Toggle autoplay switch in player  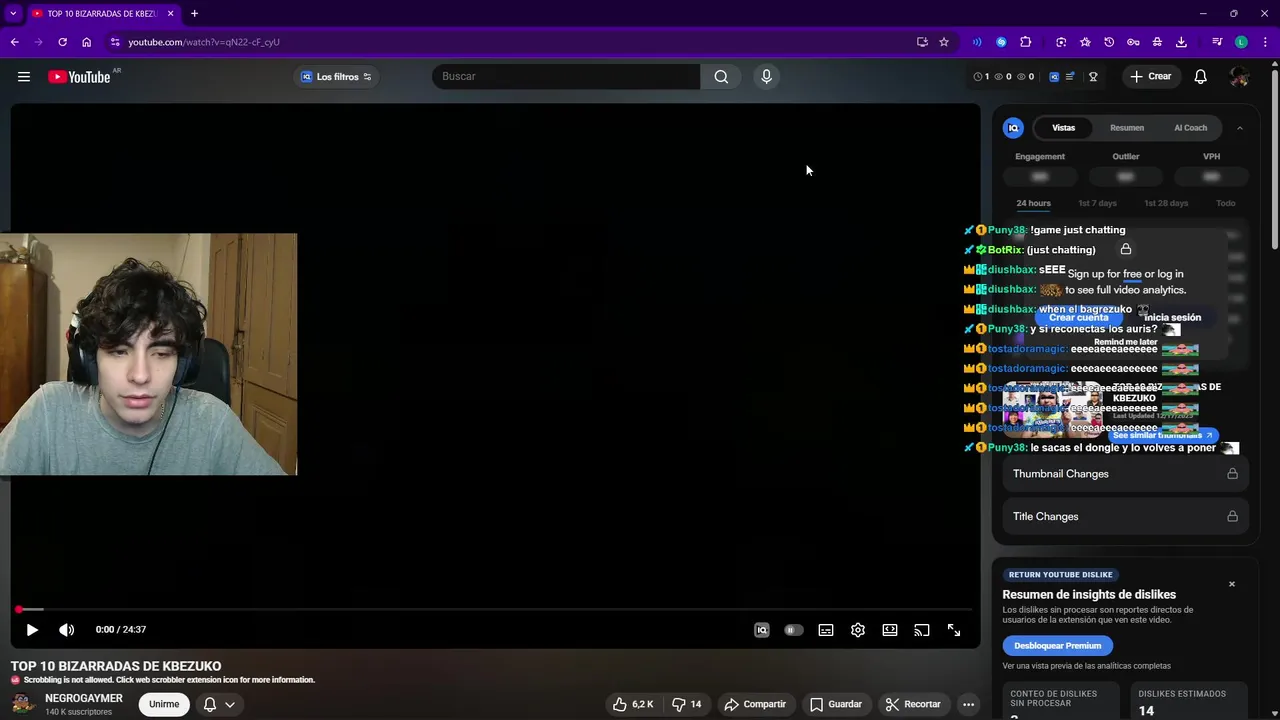[x=794, y=630]
